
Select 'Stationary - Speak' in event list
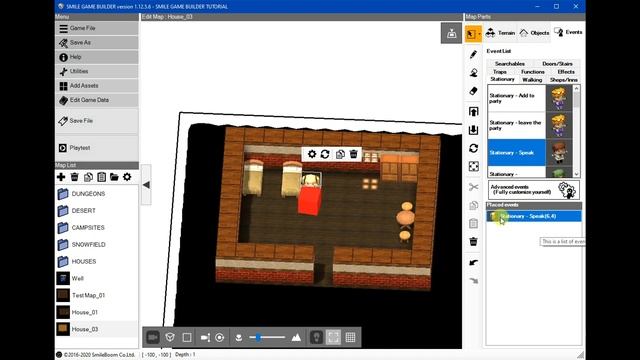click(530, 153)
